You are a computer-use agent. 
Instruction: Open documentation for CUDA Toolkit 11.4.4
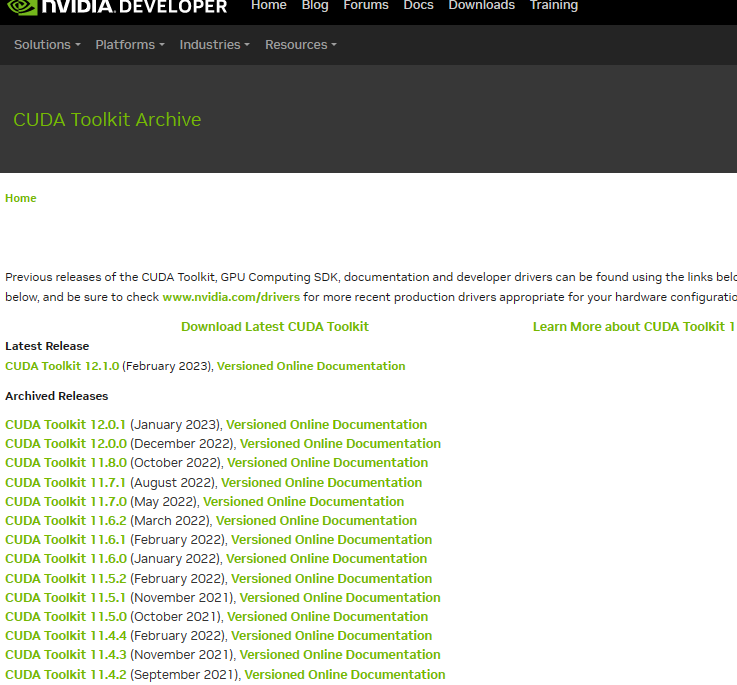331,635
